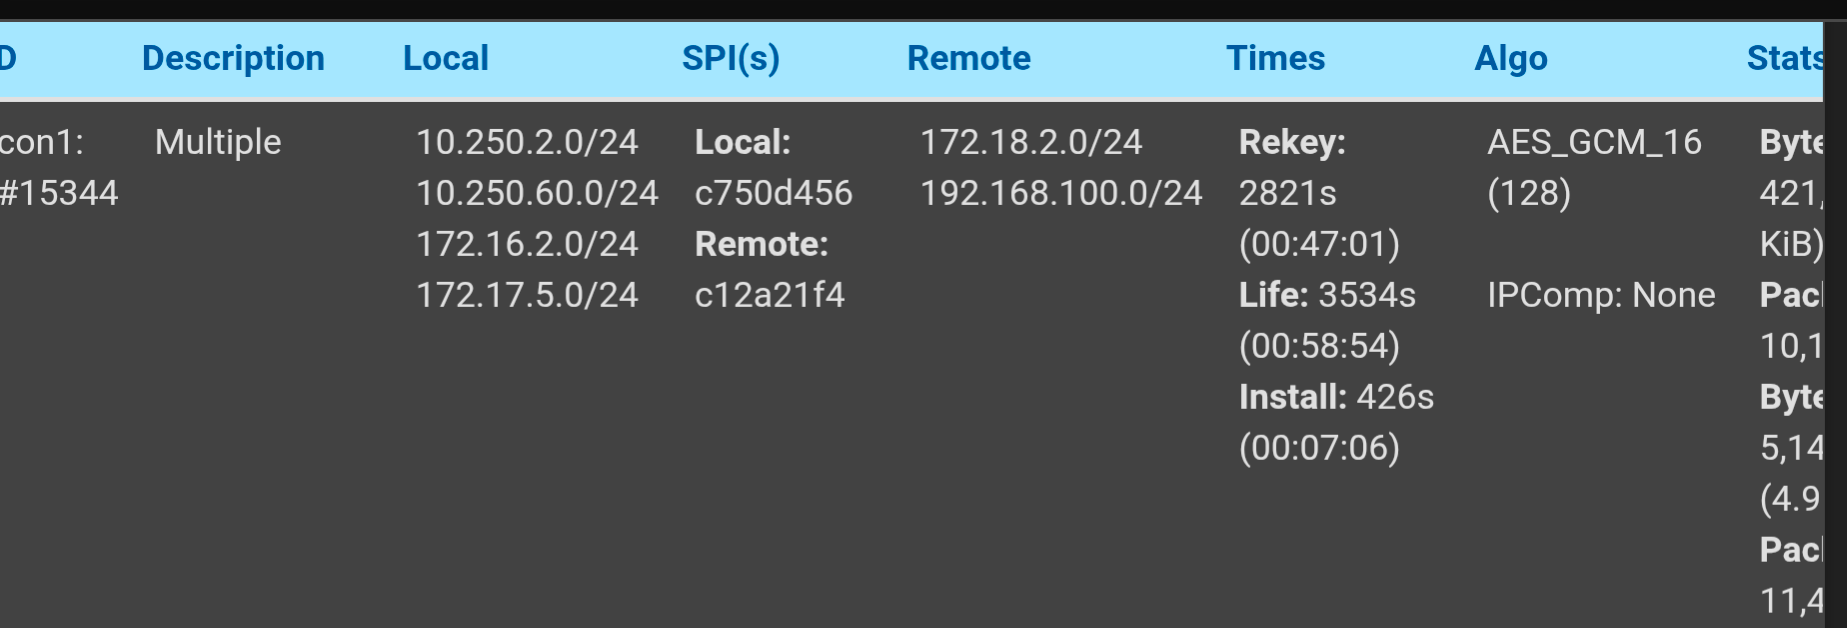Click local subnet 172.17.5.0/24
This screenshot has height=628, width=1847.
click(x=527, y=295)
